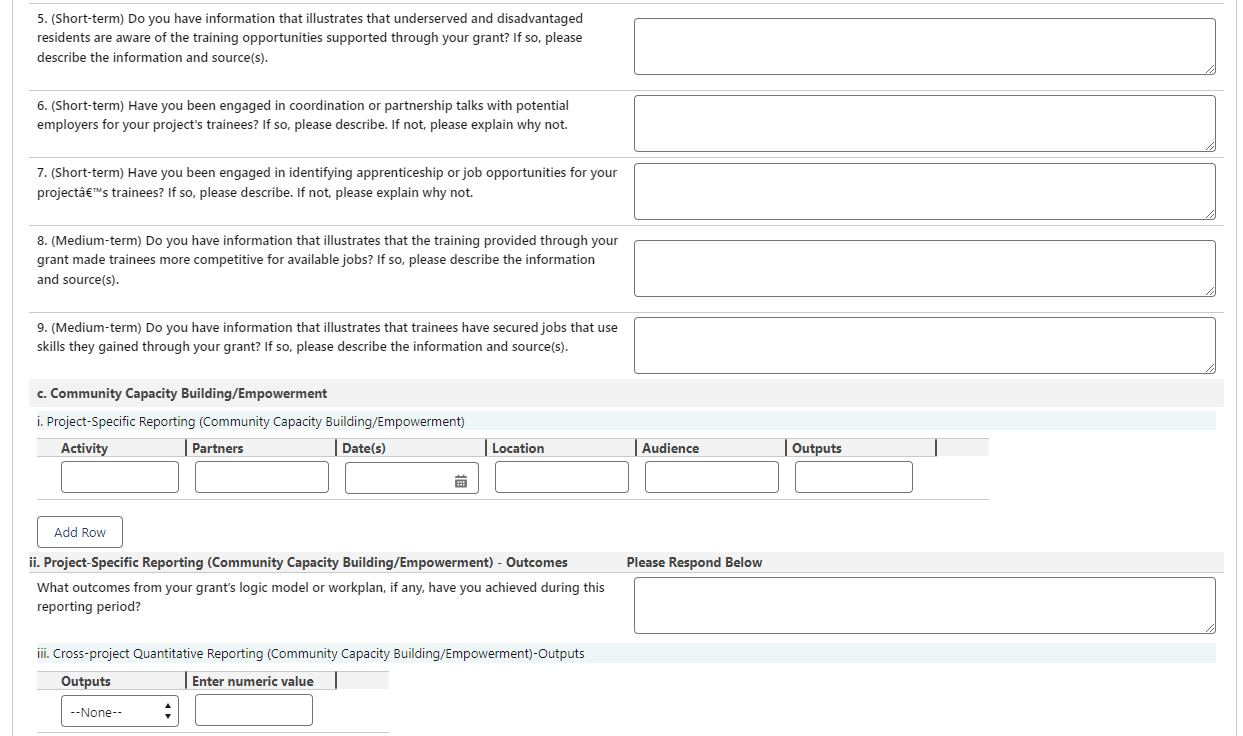This screenshot has height=736, width=1243.
Task: Click the Outputs text field in activity row
Action: pyautogui.click(x=854, y=477)
